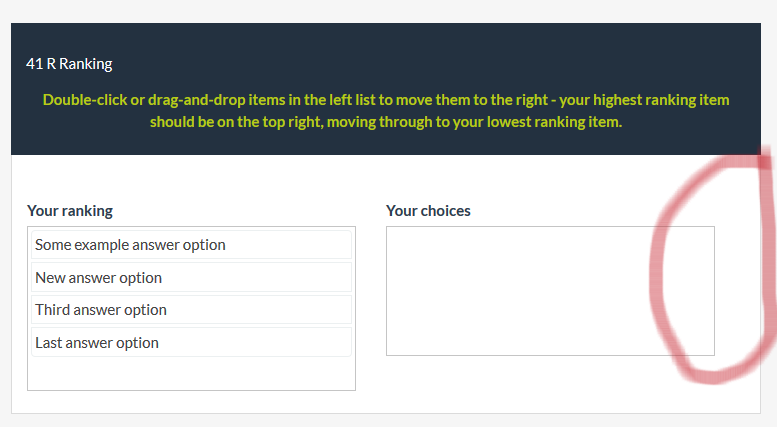777x427 pixels.
Task: Choose the 'Last answer option' item
Action: (x=96, y=343)
